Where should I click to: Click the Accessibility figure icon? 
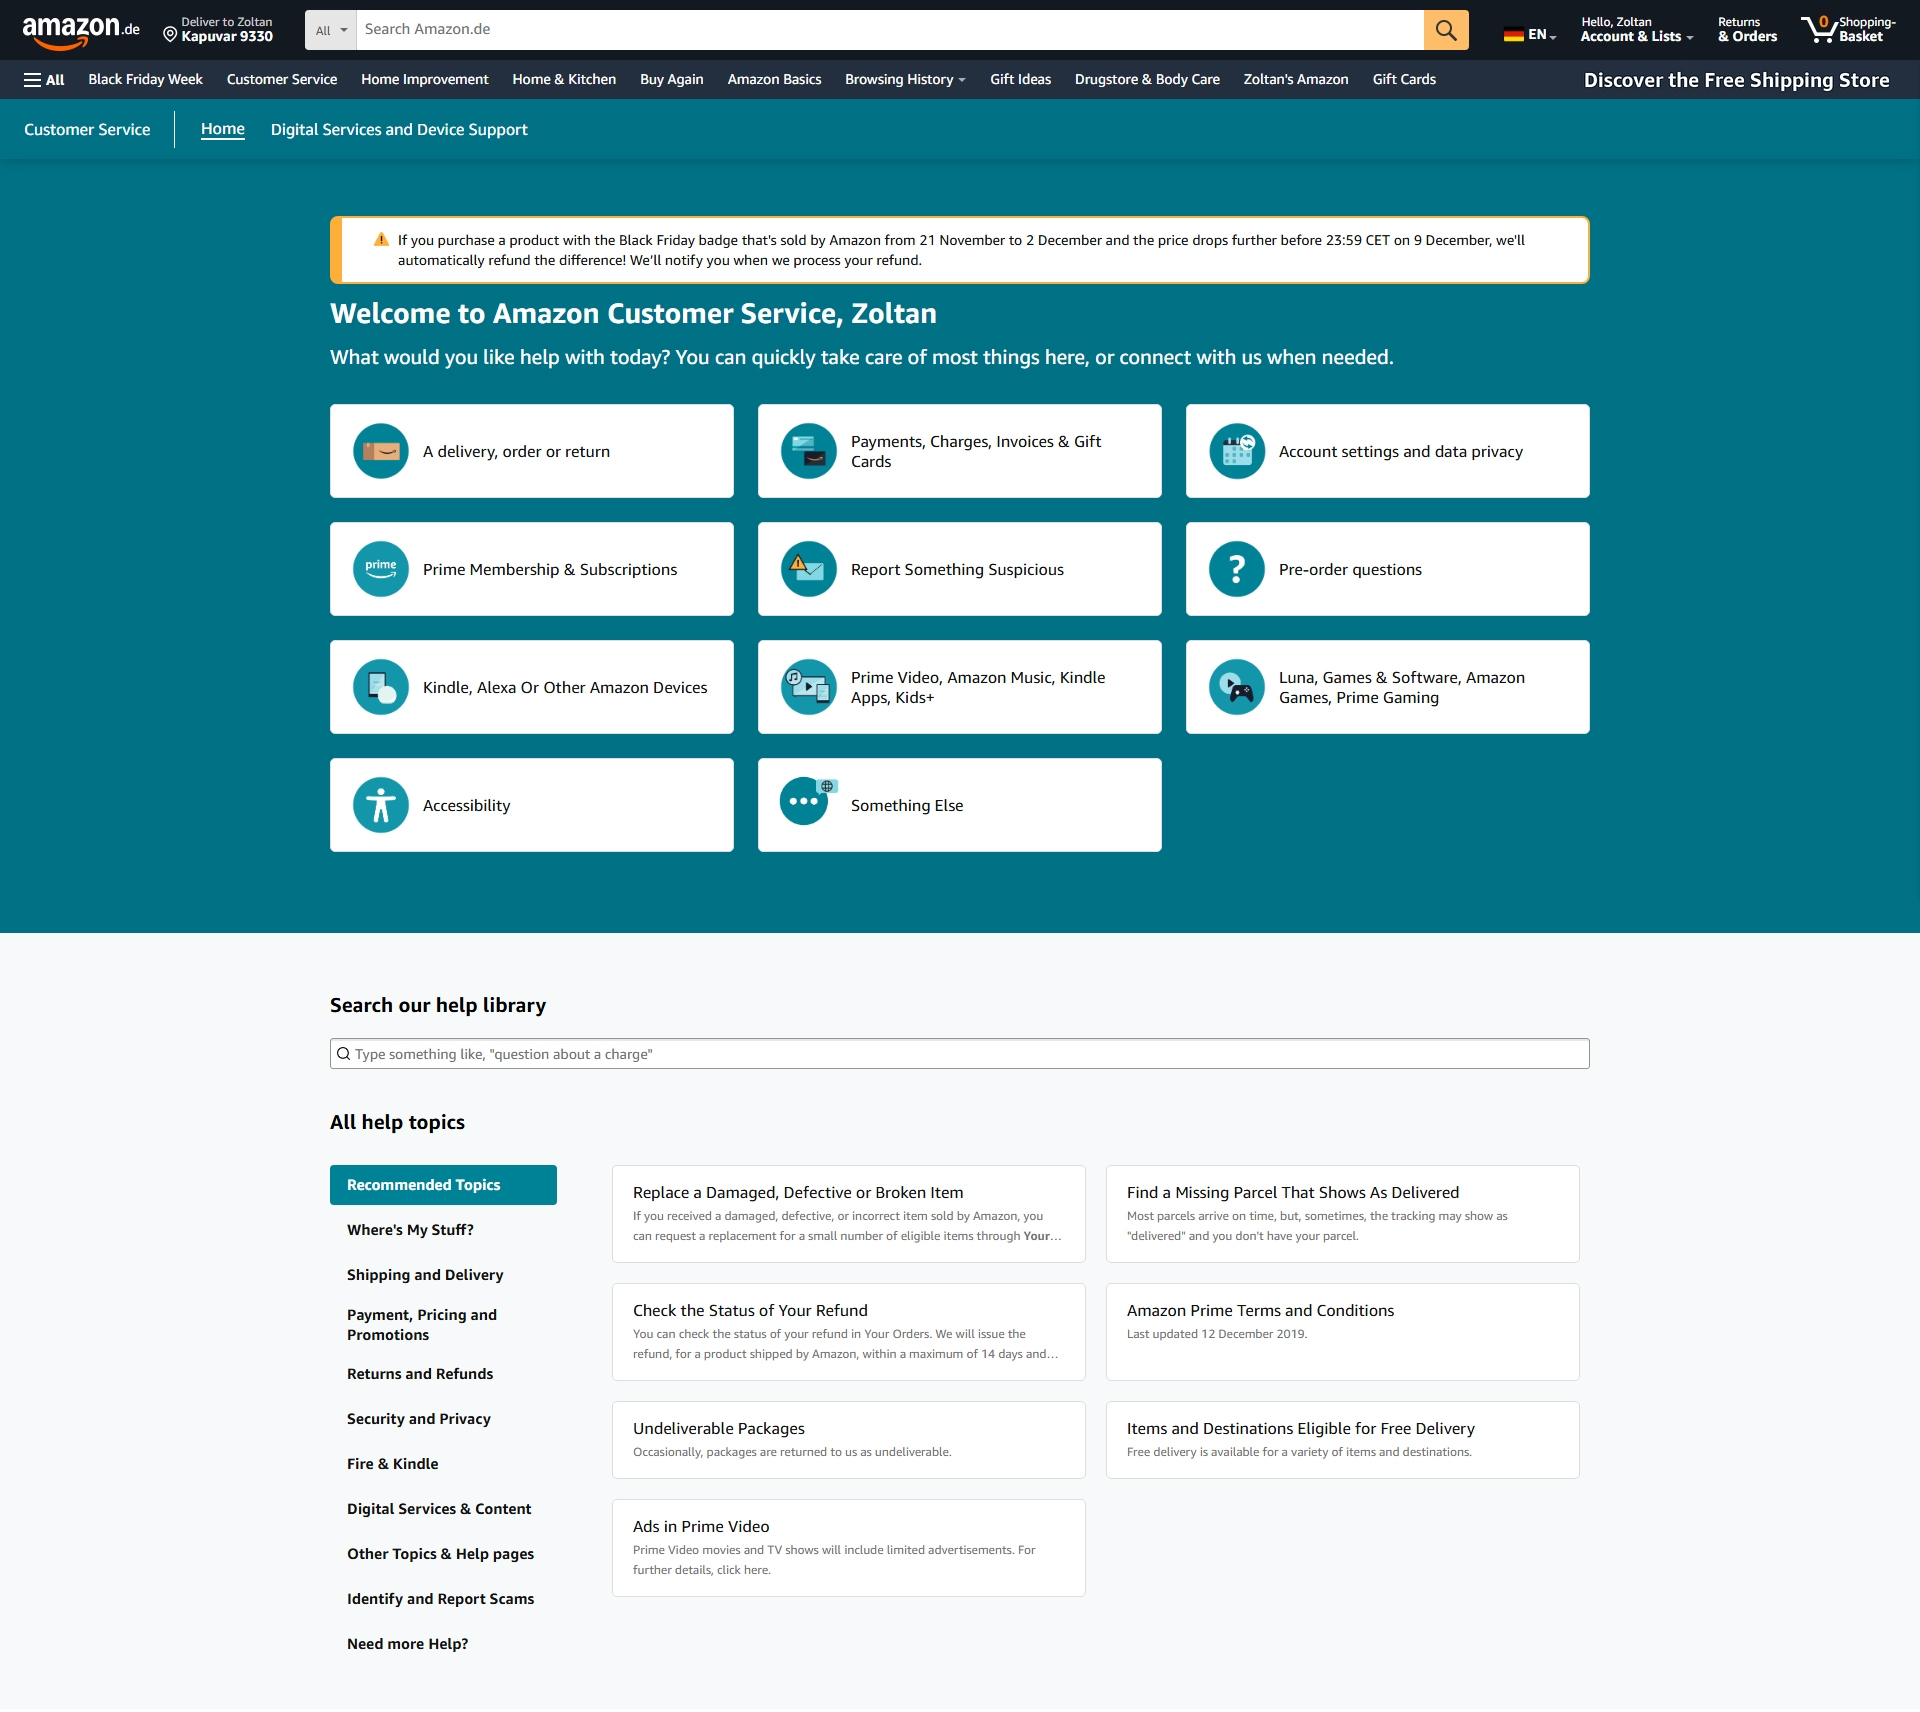coord(381,805)
